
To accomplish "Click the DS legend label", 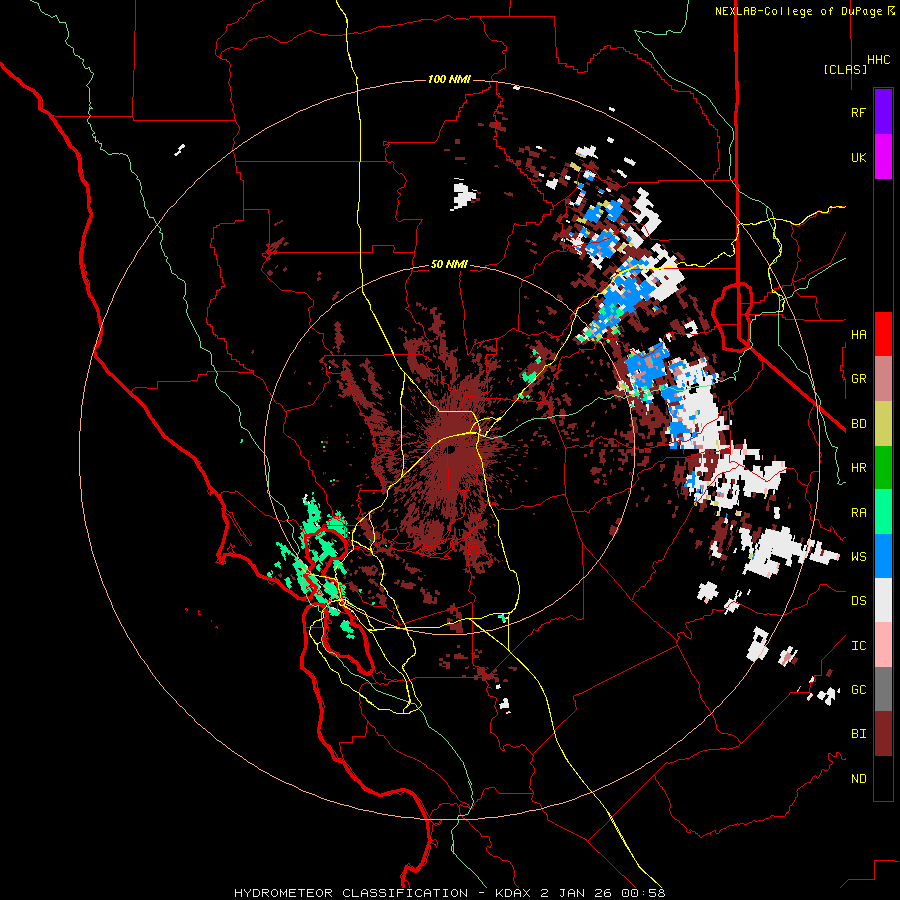I will click(858, 601).
